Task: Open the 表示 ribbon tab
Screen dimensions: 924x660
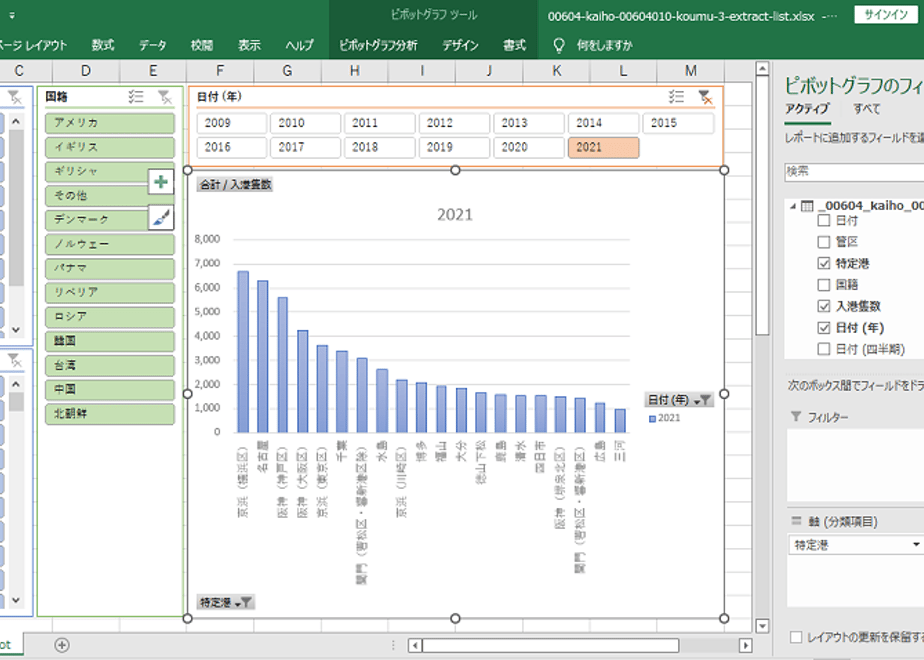Action: [x=249, y=45]
